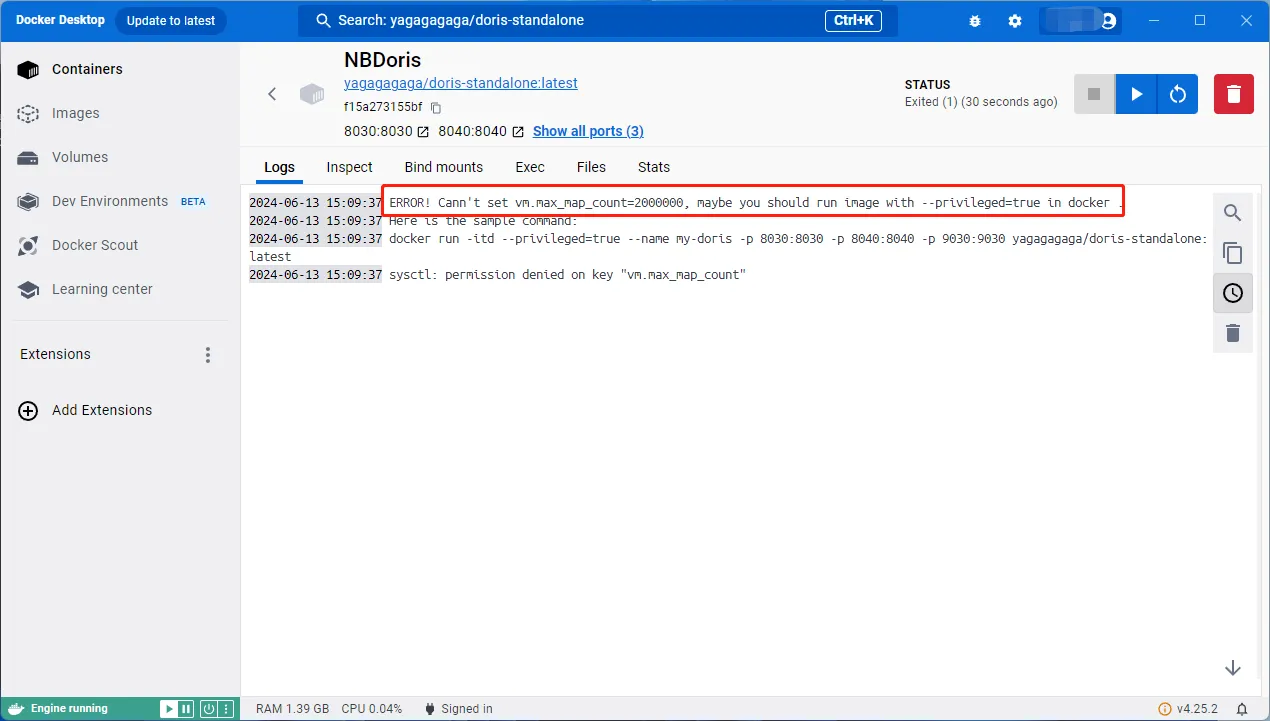The width and height of the screenshot is (1270, 721).
Task: Click RAM 1.39 GB indicator
Action: (292, 709)
